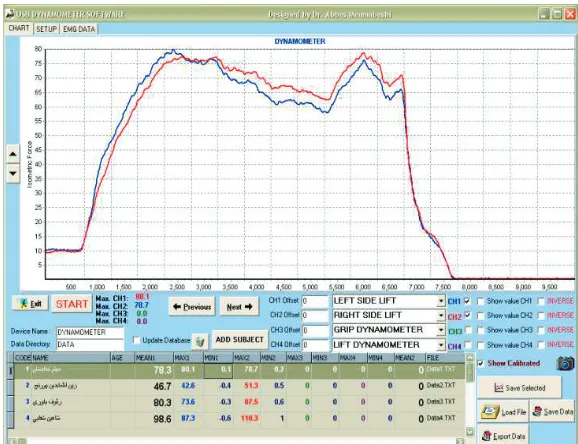578x444 pixels.
Task: Click the MEAN1 column header
Action: click(154, 358)
